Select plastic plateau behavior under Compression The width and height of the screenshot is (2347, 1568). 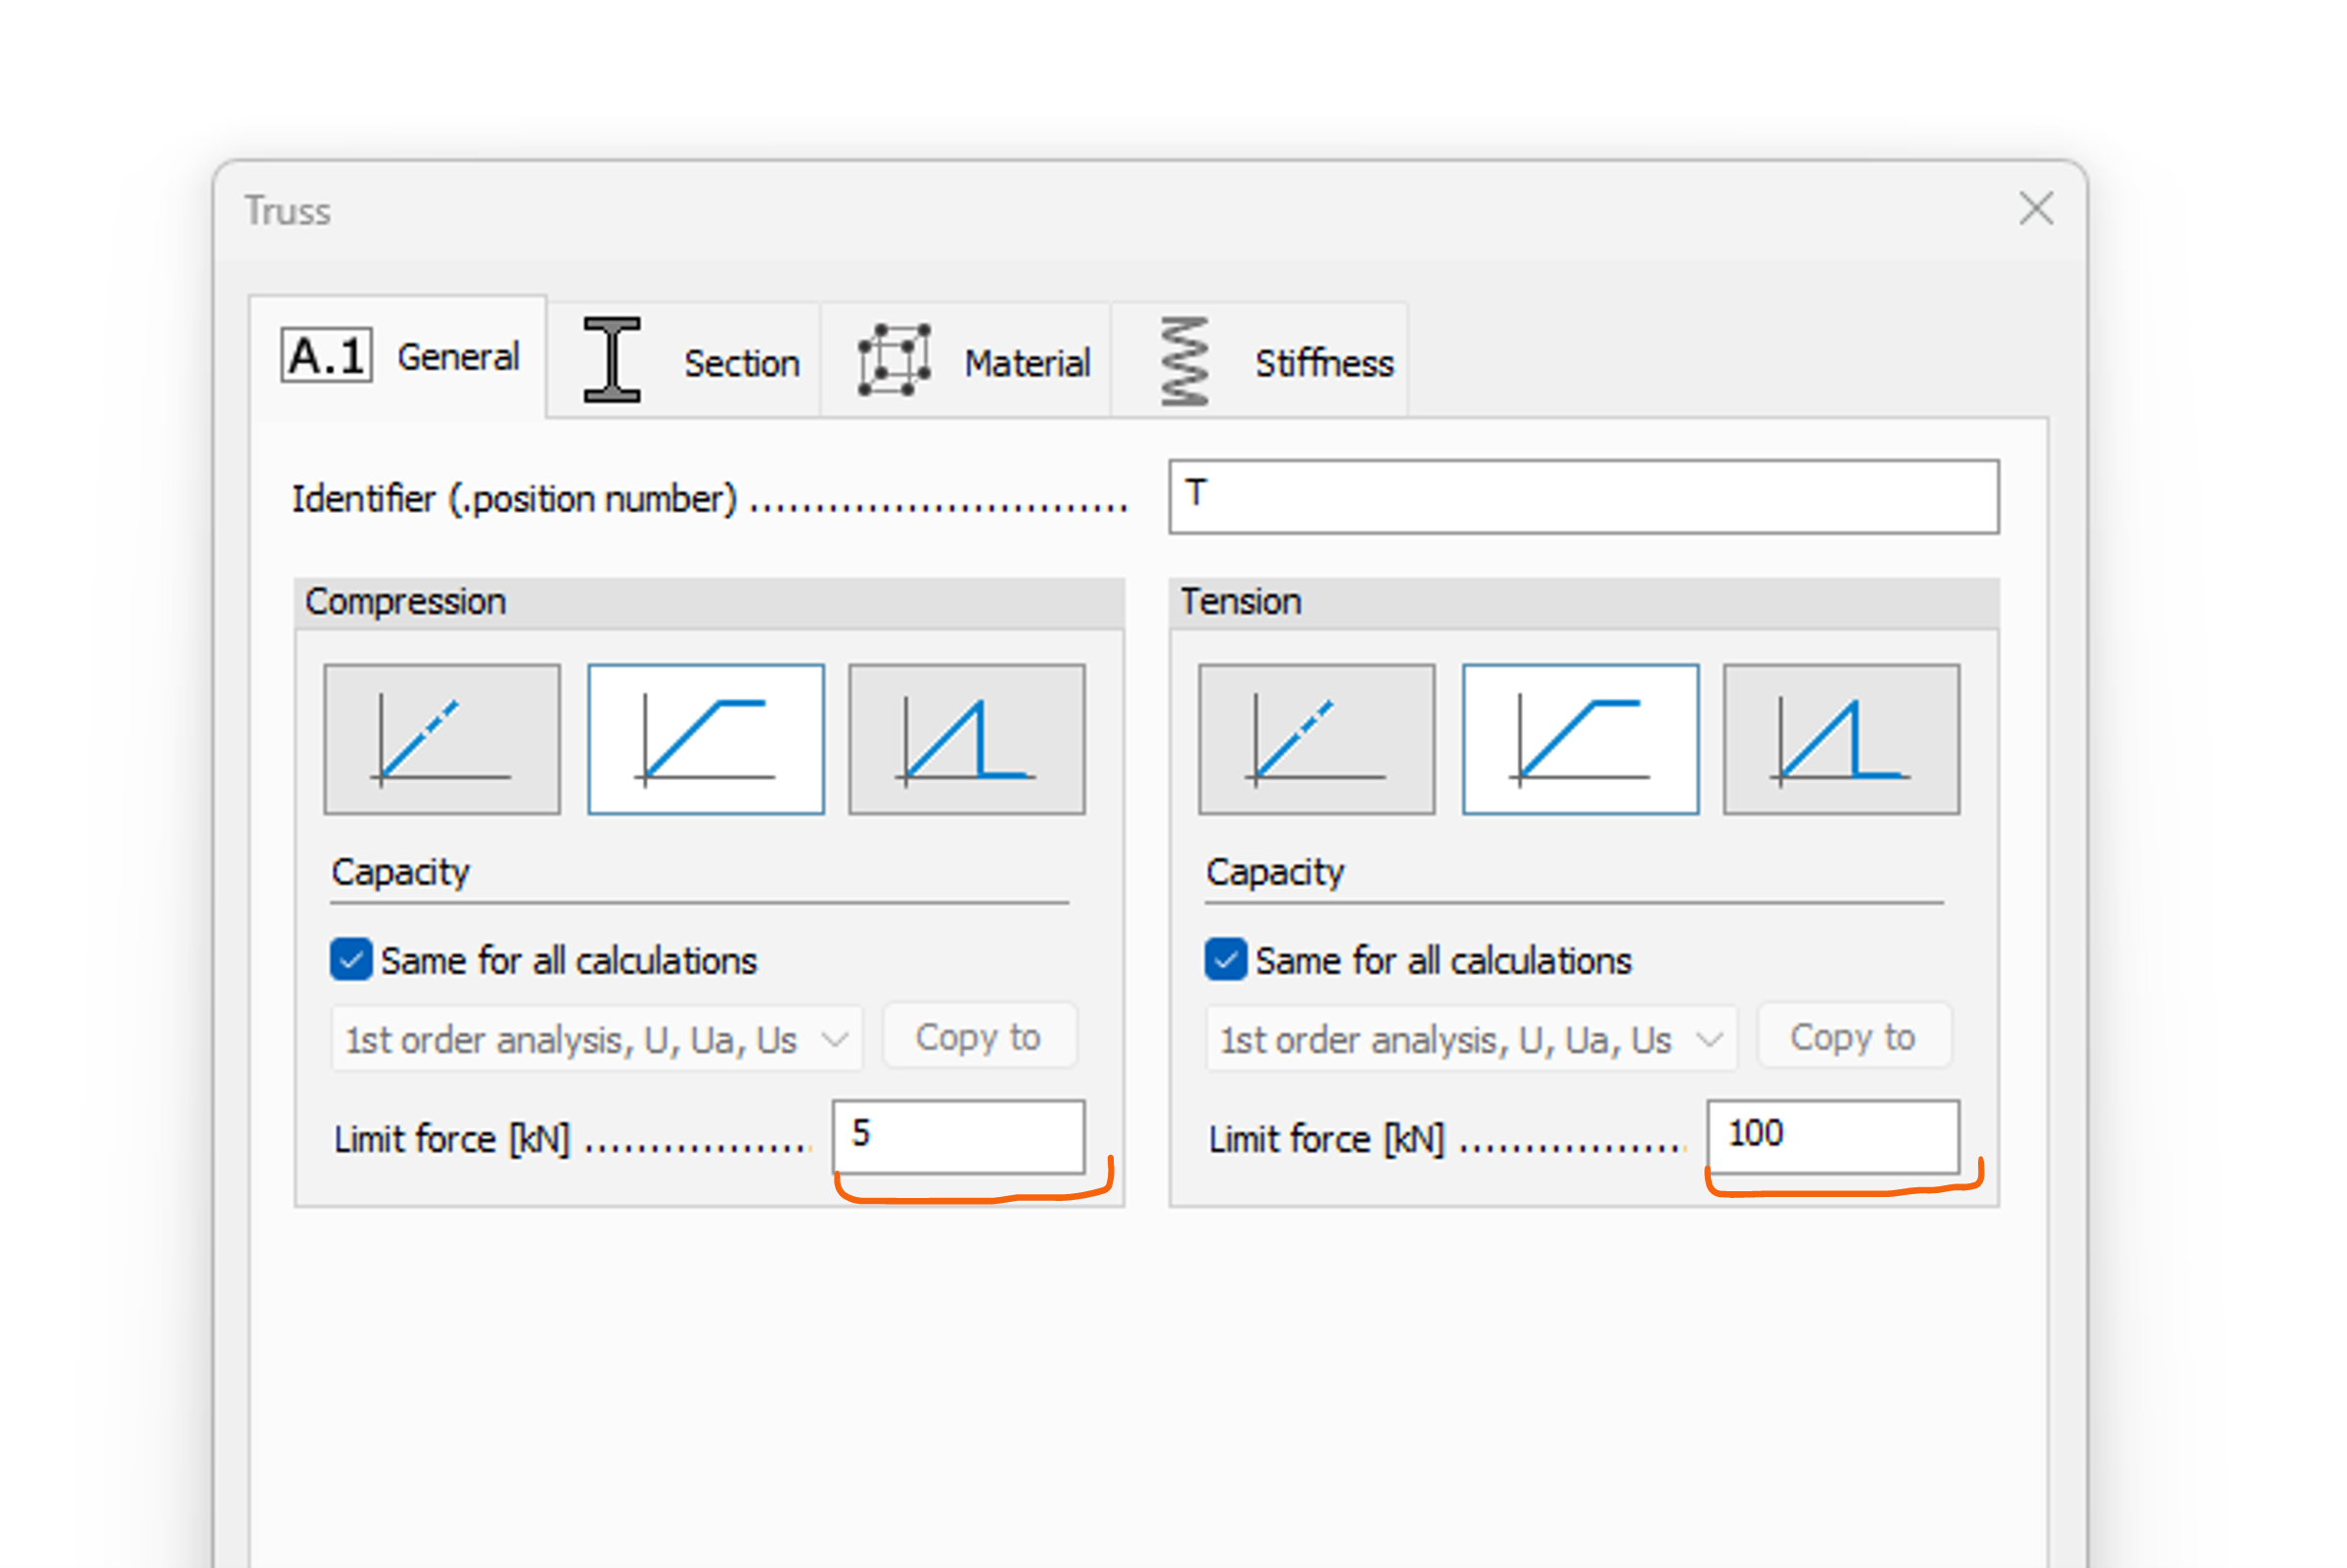[x=706, y=739]
